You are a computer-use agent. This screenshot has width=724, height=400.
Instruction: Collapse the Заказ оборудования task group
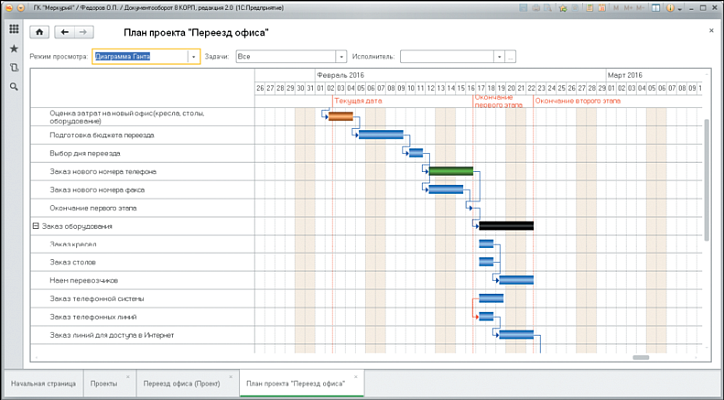click(x=37, y=226)
